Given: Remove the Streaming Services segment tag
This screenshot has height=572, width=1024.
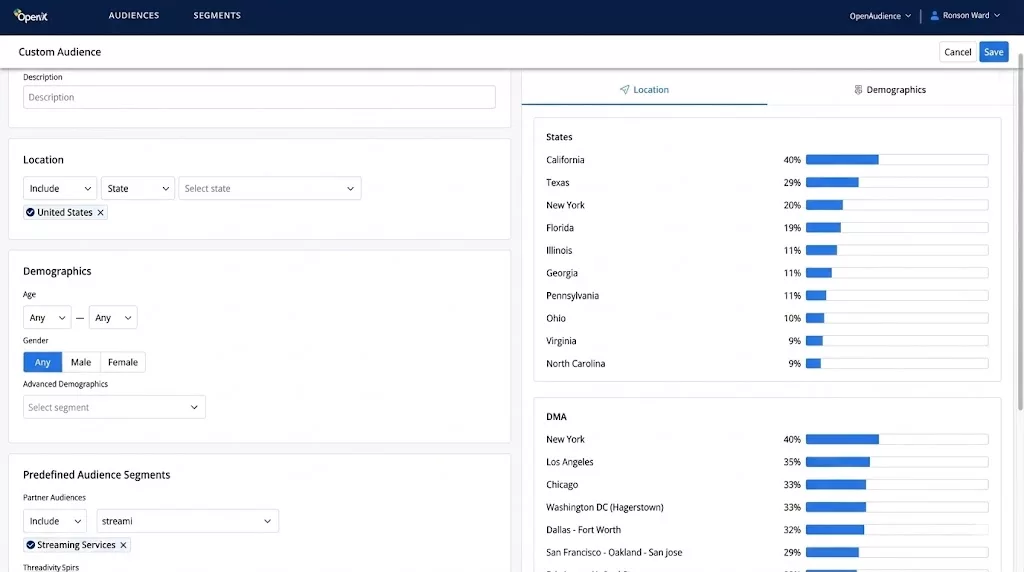Looking at the screenshot, I should click(123, 545).
